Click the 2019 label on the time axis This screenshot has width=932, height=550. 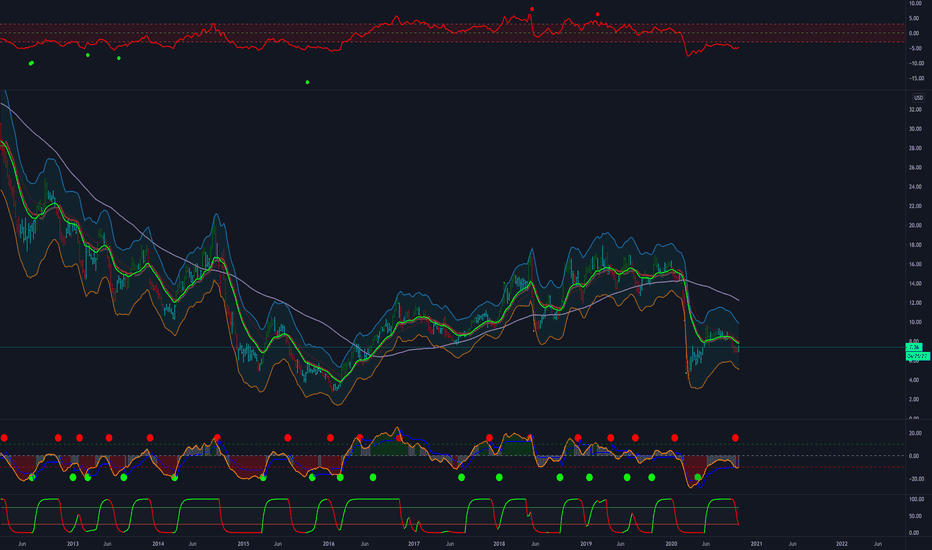pos(586,543)
